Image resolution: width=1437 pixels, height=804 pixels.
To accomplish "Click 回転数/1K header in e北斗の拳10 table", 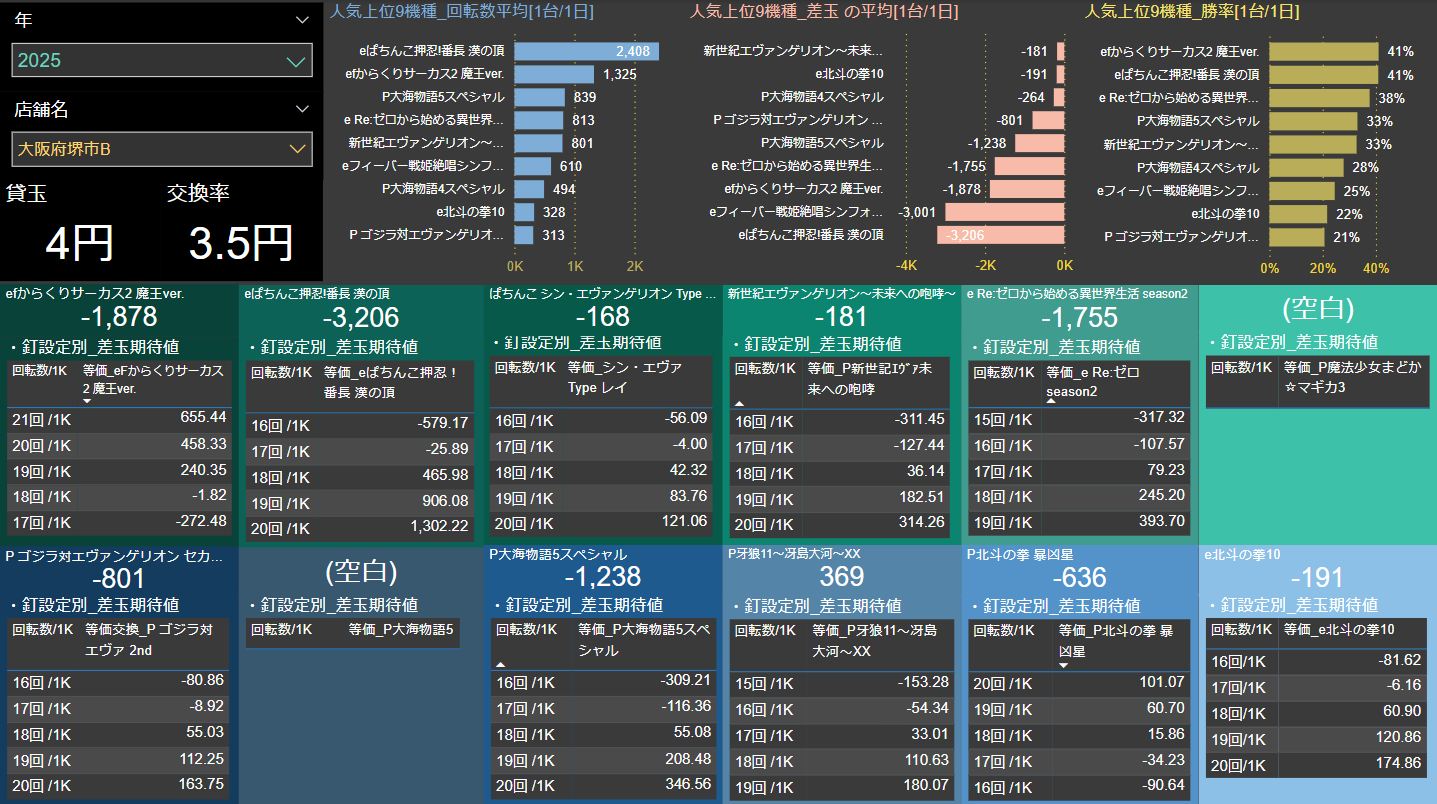I will coord(1239,630).
